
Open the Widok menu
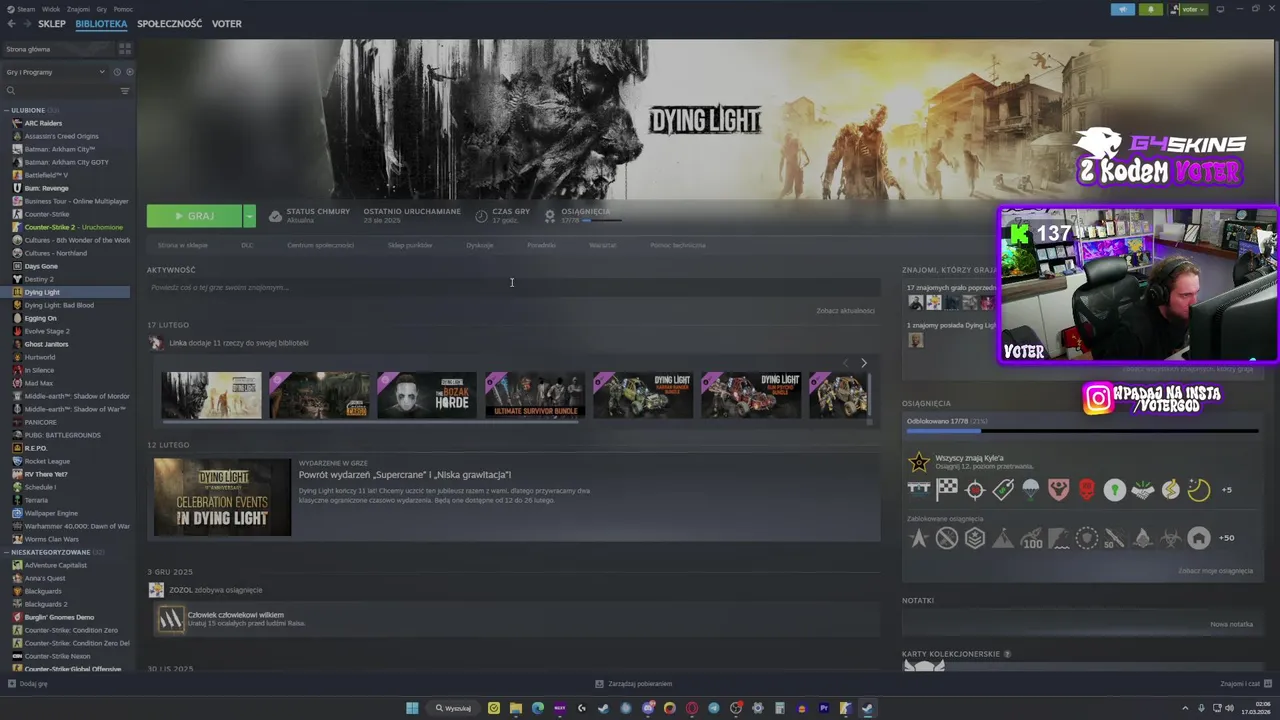coord(51,9)
